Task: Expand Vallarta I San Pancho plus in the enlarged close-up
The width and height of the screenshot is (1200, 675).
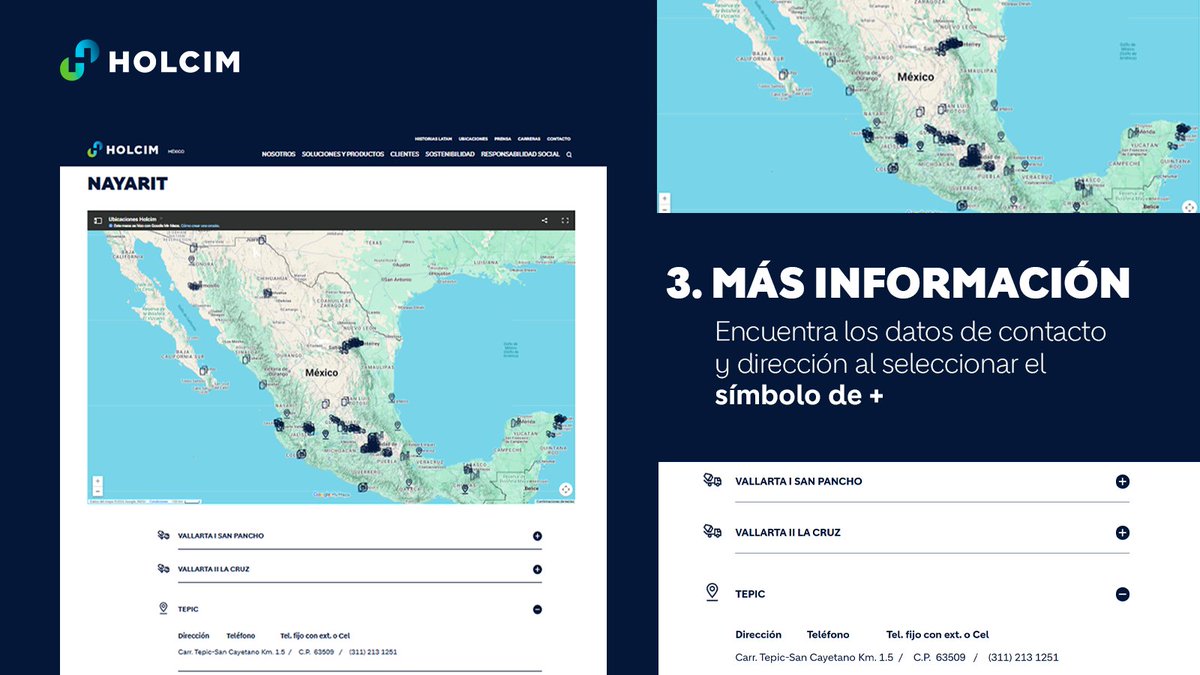Action: click(x=1122, y=481)
